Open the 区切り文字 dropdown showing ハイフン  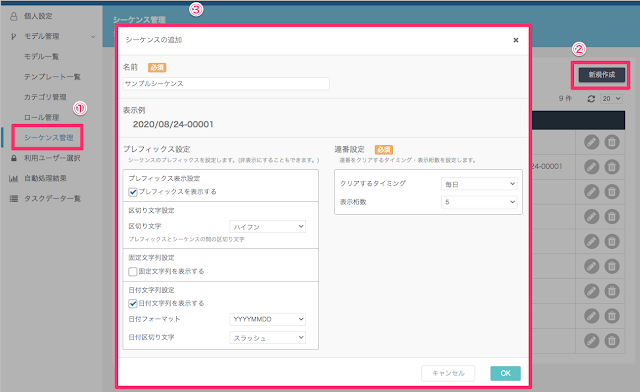point(268,227)
